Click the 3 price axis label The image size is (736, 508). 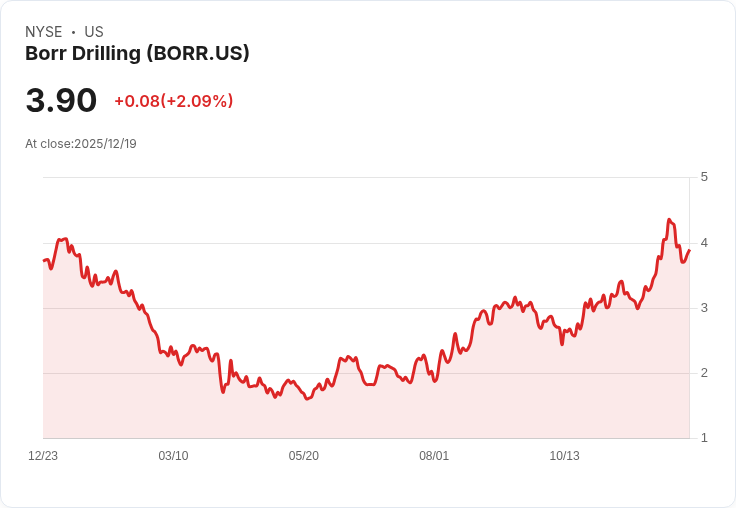(704, 308)
